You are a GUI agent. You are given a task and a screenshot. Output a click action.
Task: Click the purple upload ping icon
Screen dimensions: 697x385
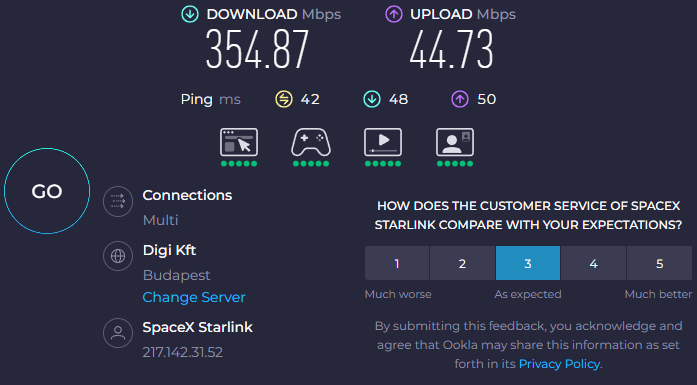click(x=460, y=99)
